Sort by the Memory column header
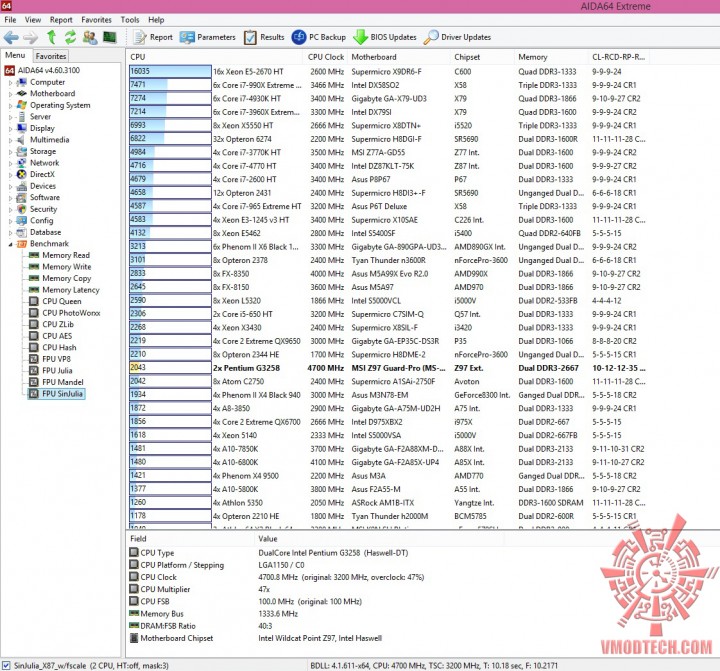Image resolution: width=720 pixels, height=671 pixels. point(551,57)
